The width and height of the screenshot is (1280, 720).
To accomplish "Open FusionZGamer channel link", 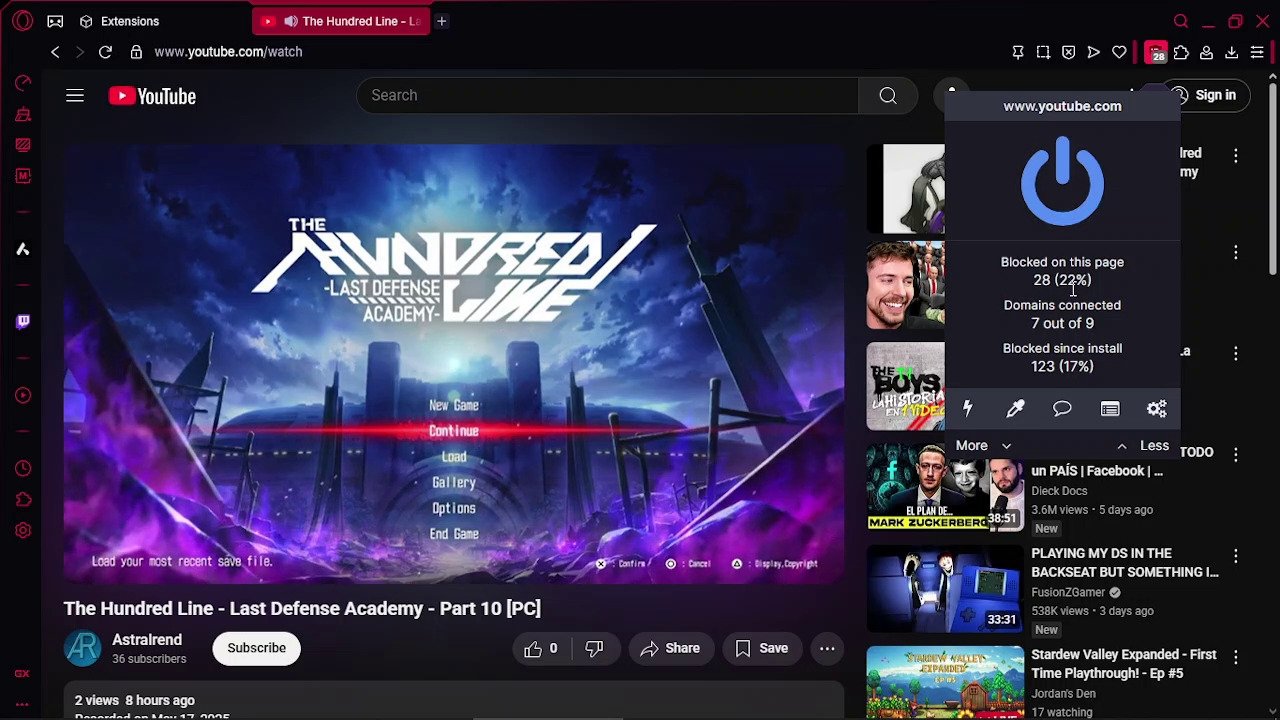I will tap(1068, 592).
